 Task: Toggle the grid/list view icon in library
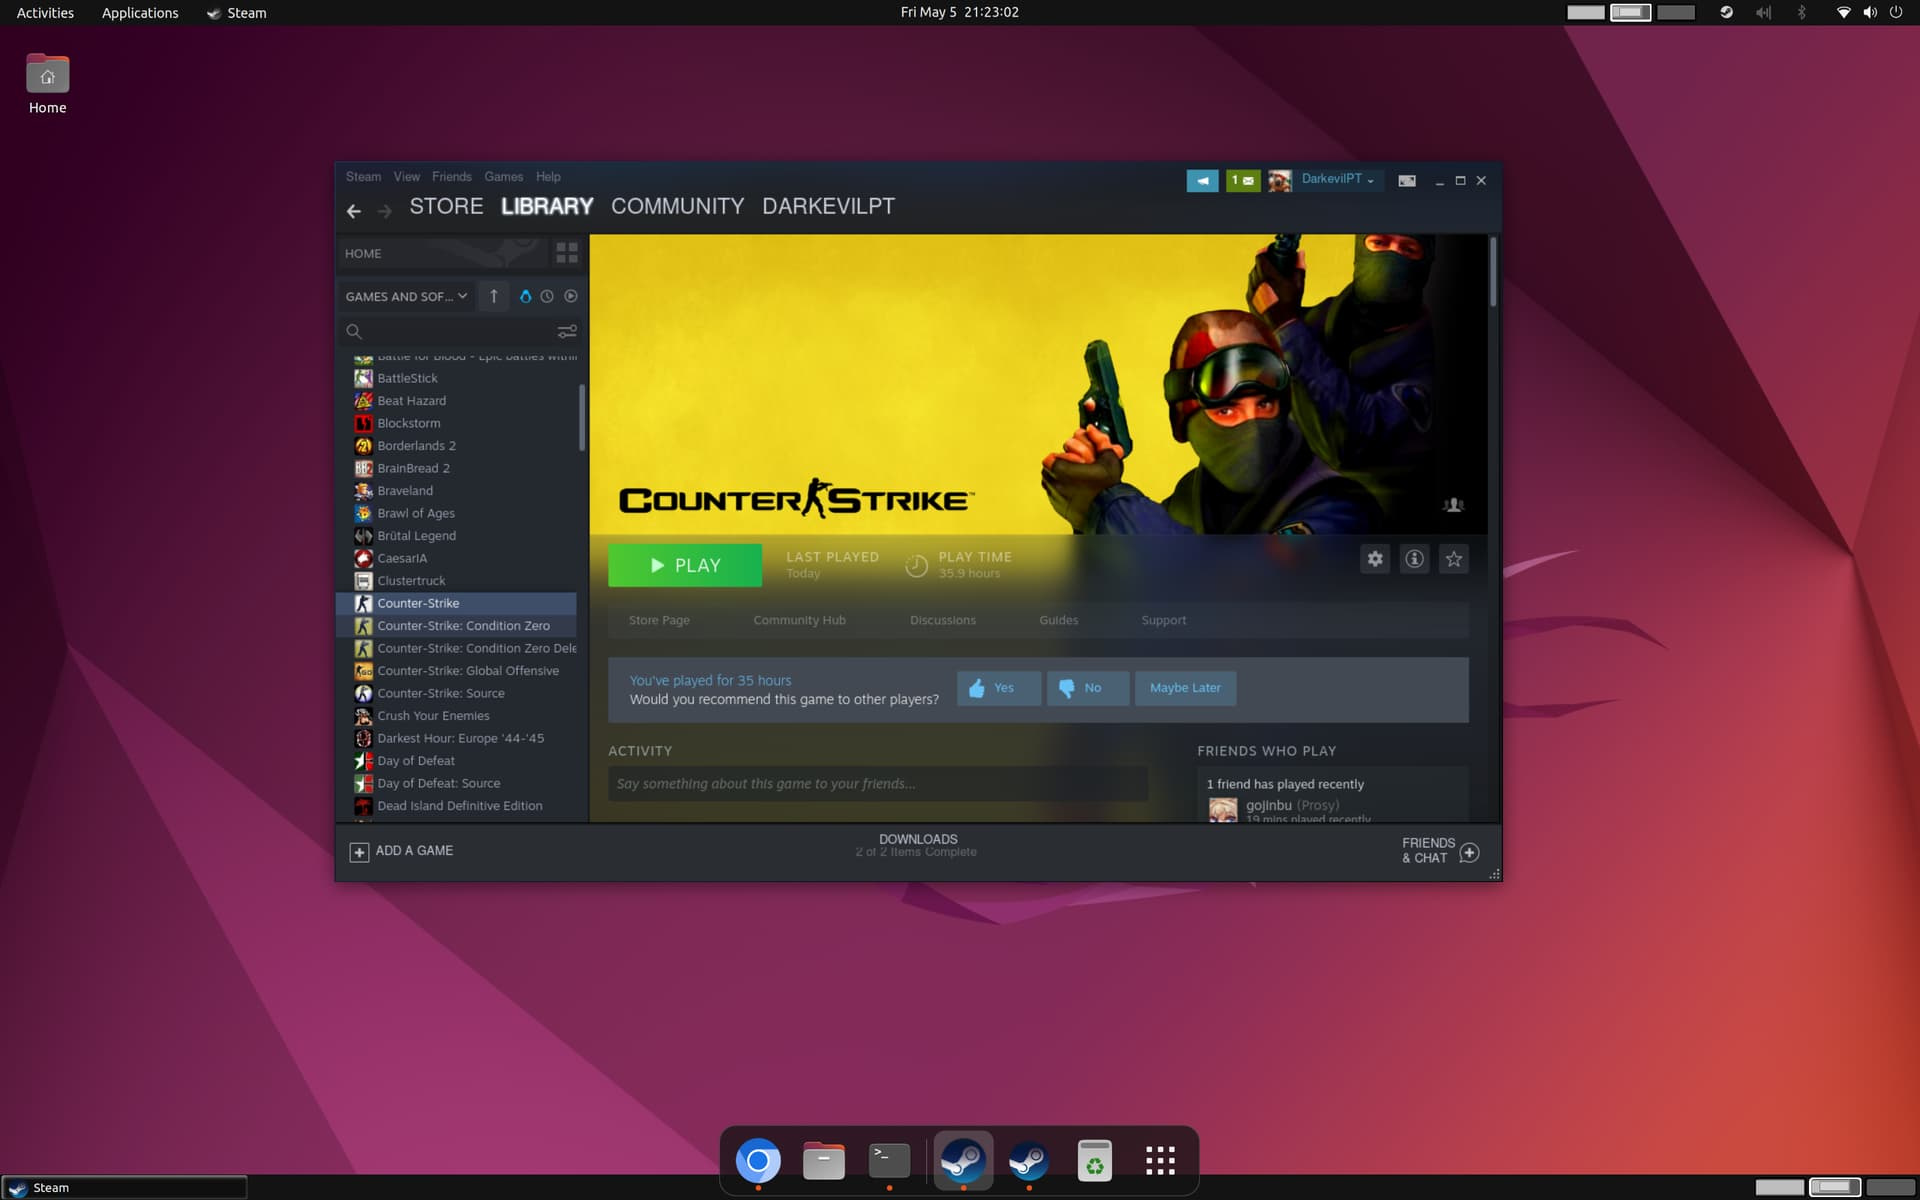click(x=565, y=253)
